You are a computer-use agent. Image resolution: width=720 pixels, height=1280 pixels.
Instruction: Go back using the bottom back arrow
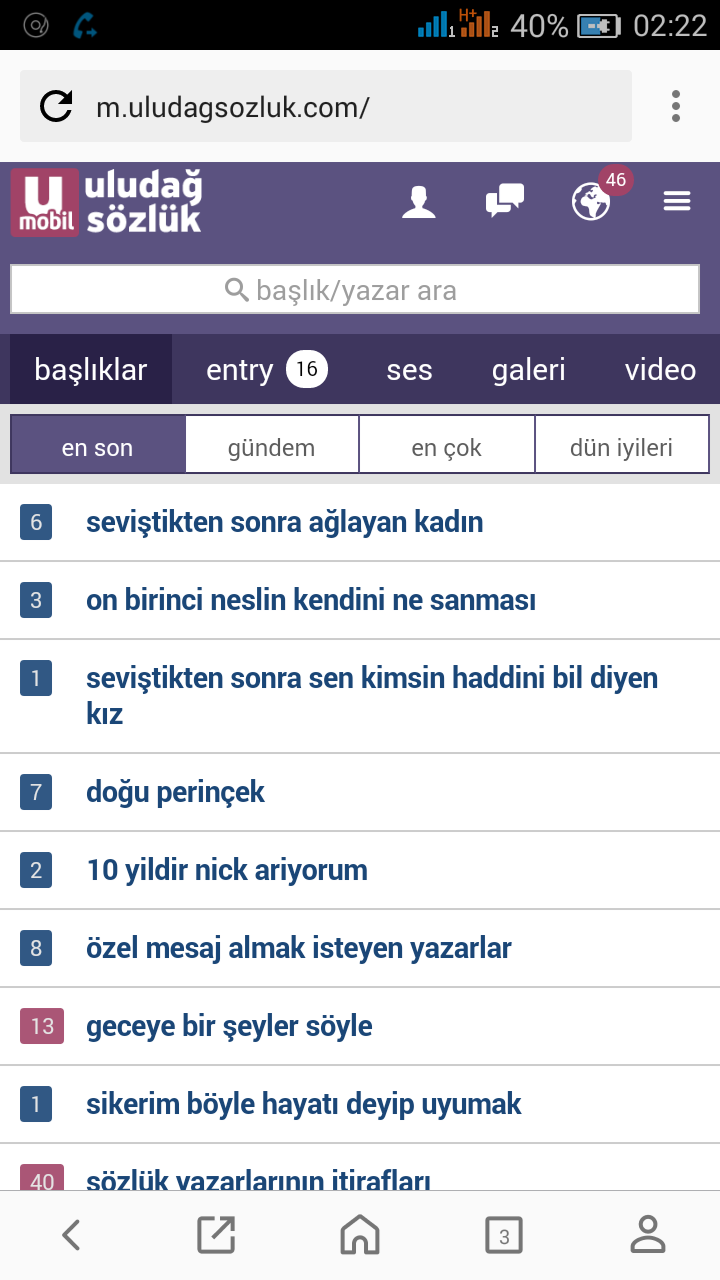click(x=71, y=1236)
